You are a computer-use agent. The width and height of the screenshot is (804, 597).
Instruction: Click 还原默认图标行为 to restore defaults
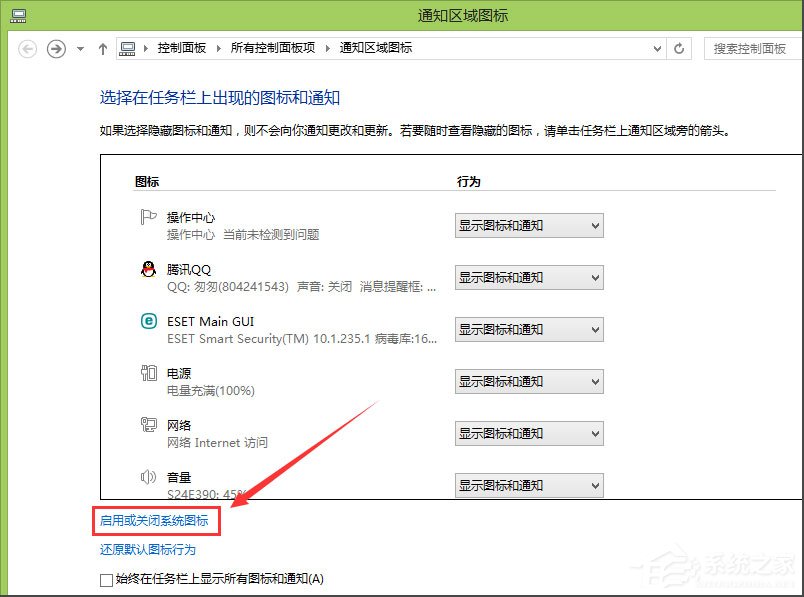click(x=146, y=549)
